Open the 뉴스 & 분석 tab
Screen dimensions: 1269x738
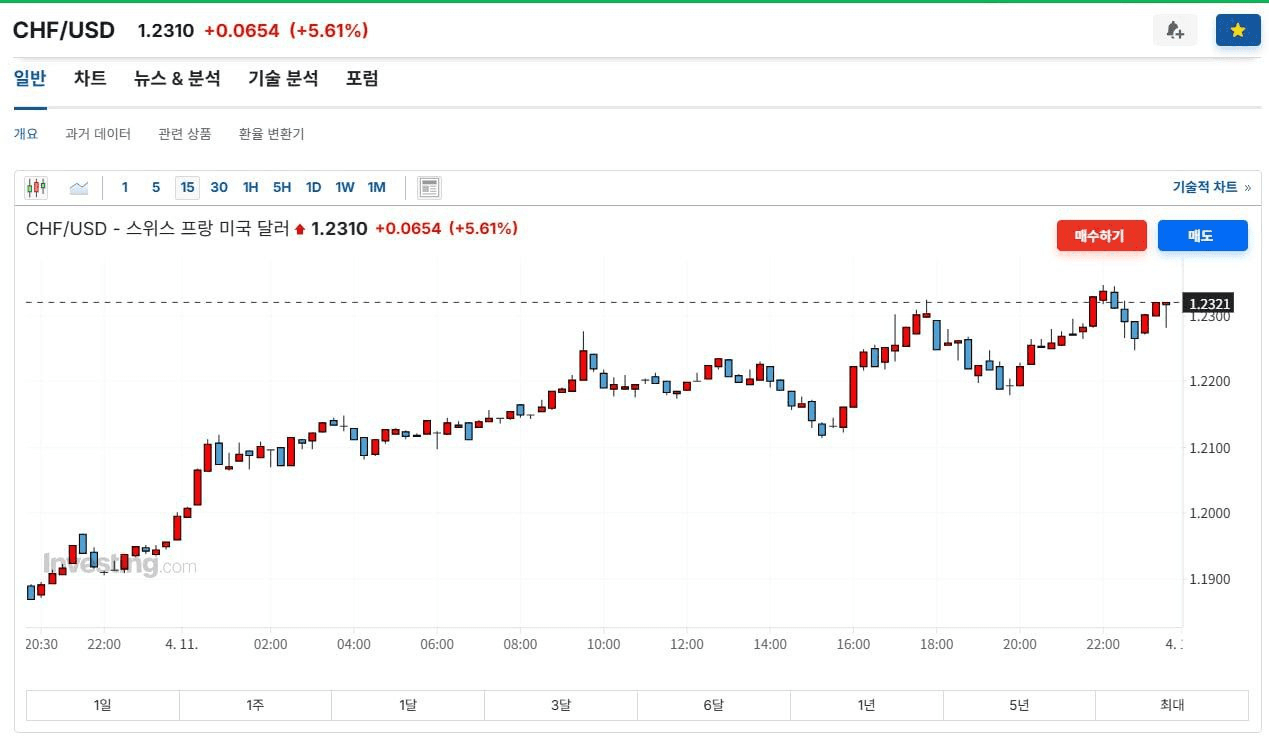pos(177,78)
